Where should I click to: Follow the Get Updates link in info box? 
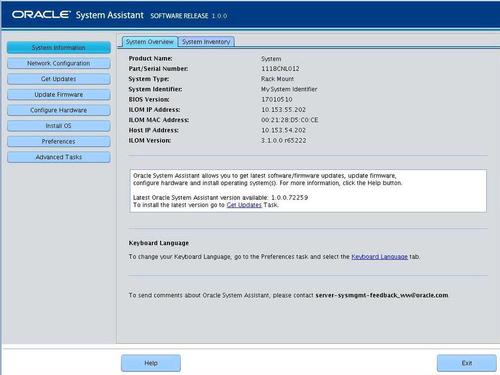tap(244, 205)
